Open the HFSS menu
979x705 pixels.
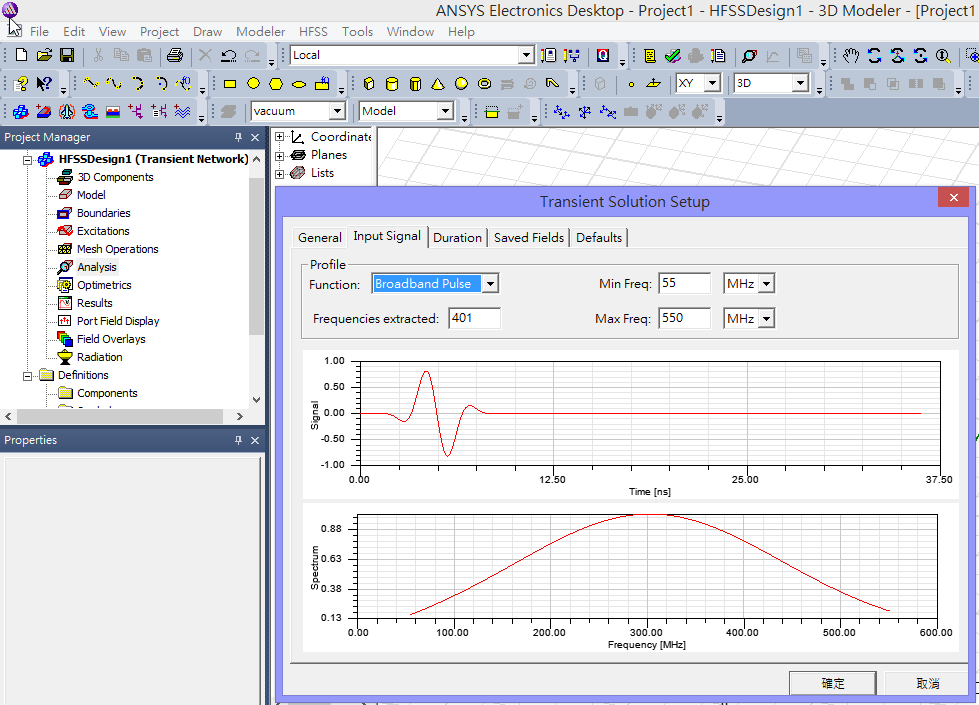[313, 31]
